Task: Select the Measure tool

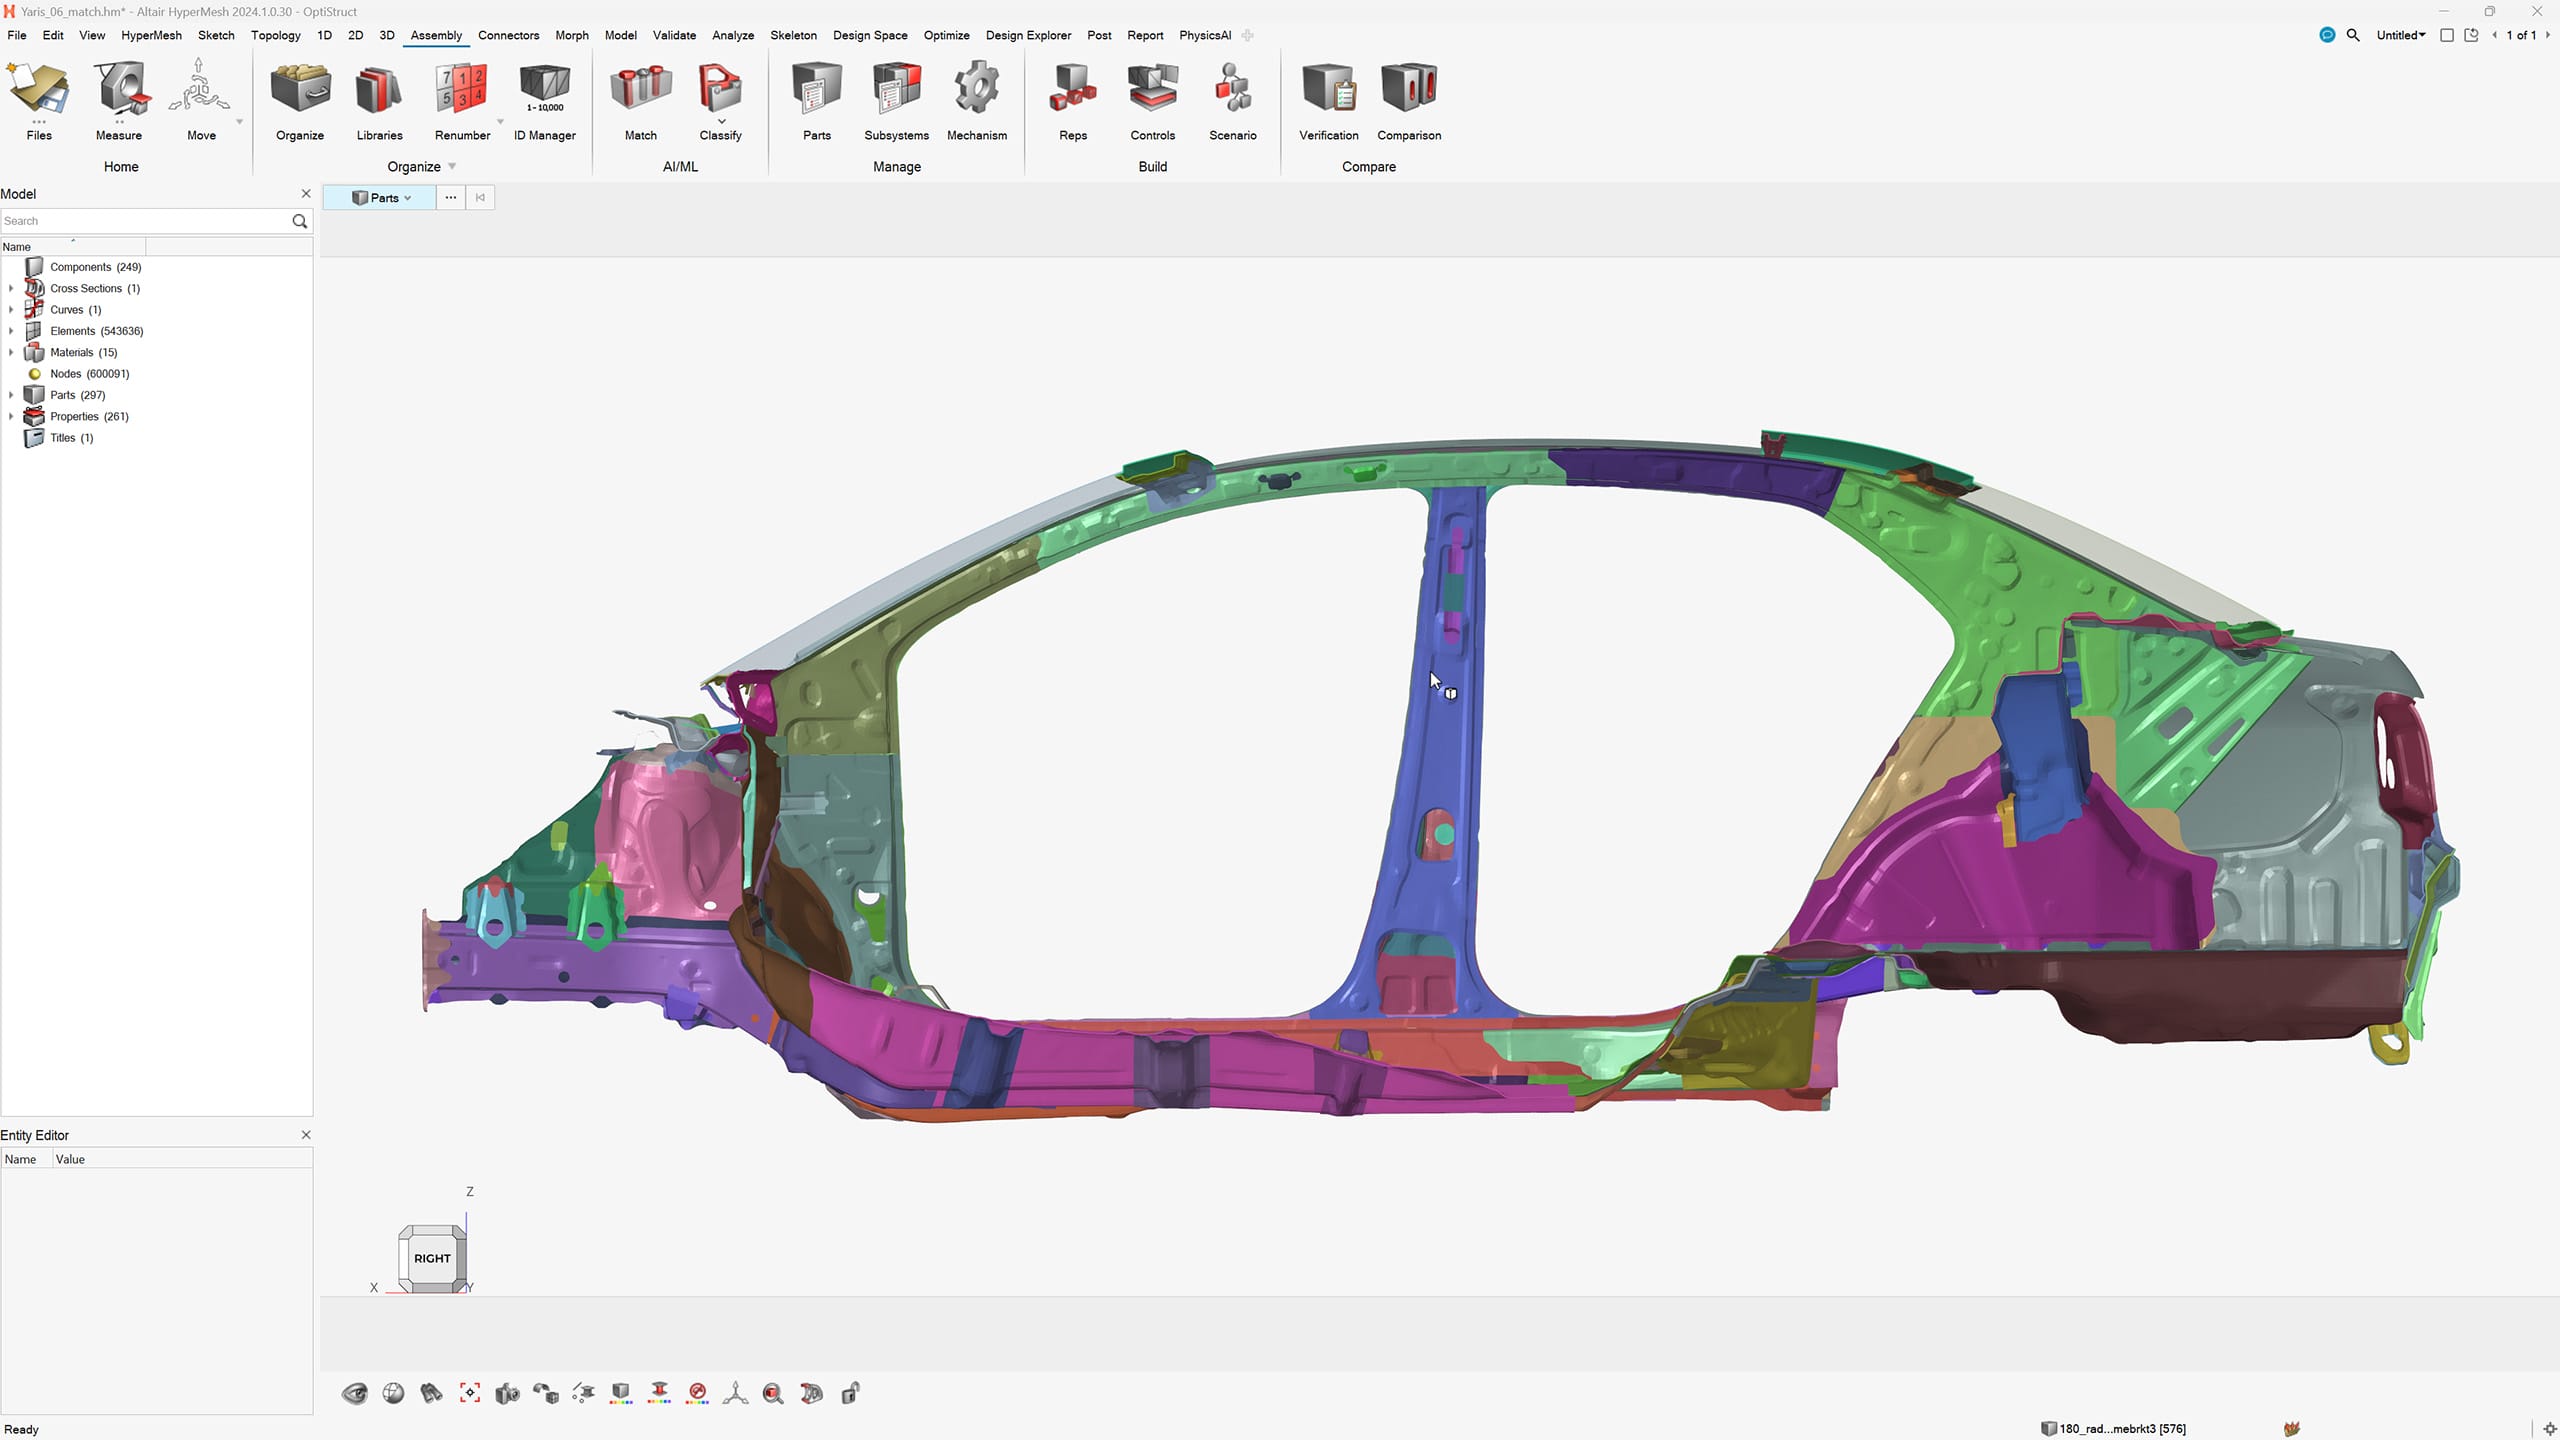Action: point(119,100)
